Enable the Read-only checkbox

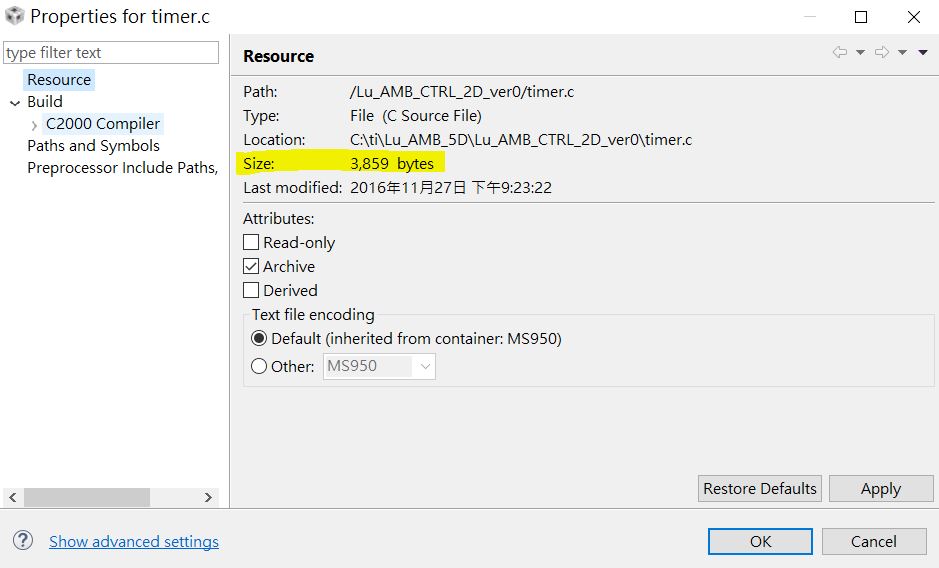(x=251, y=242)
